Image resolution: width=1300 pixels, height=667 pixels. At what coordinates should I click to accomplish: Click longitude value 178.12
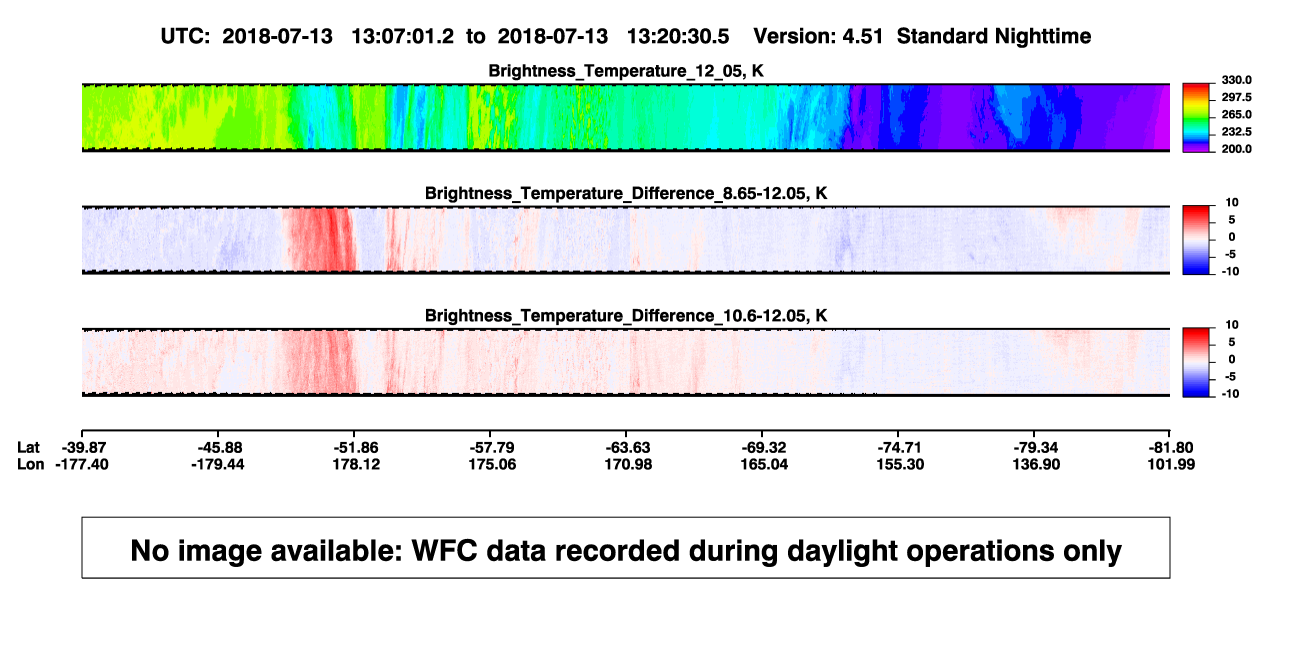point(354,464)
